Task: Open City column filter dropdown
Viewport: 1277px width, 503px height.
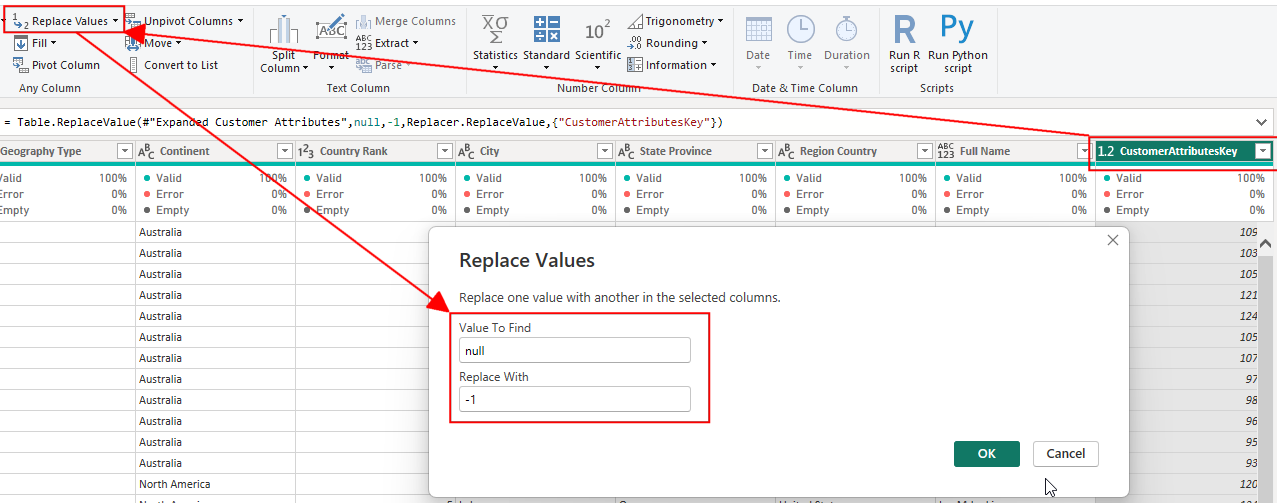Action: tap(605, 151)
